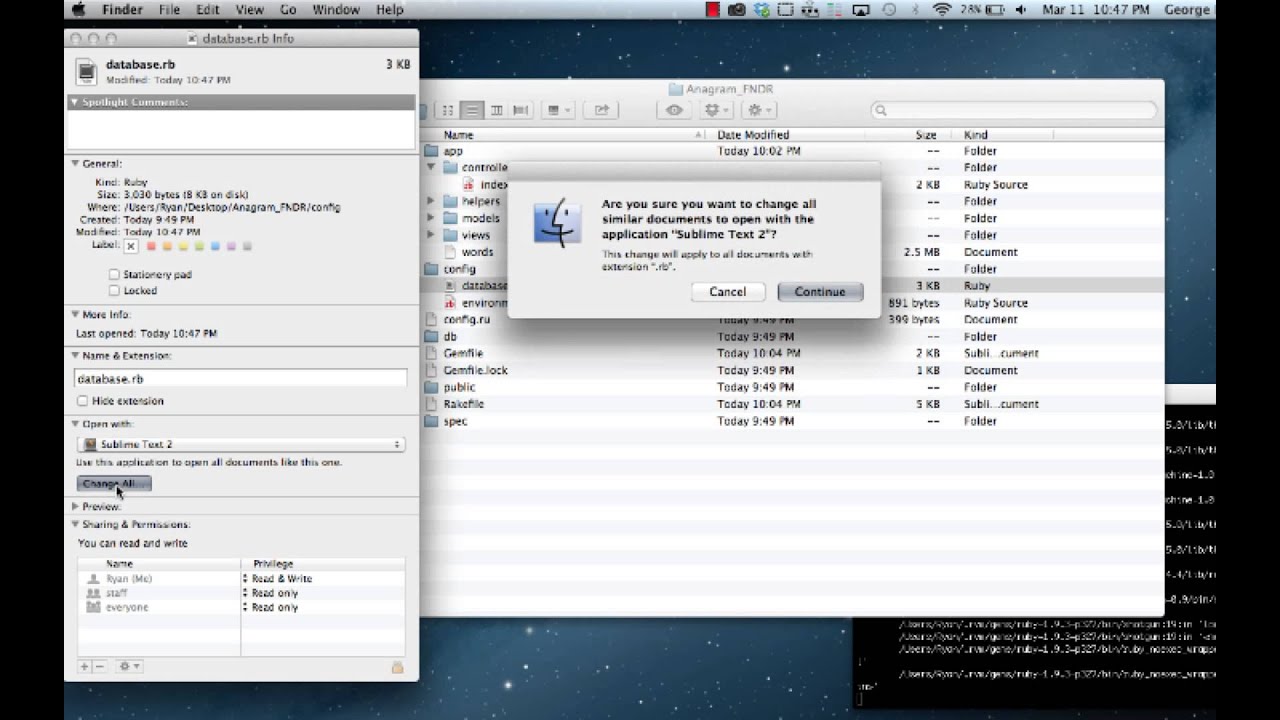Open the Action gear menu in Finder toolbar
1280x720 pixels.
(760, 110)
